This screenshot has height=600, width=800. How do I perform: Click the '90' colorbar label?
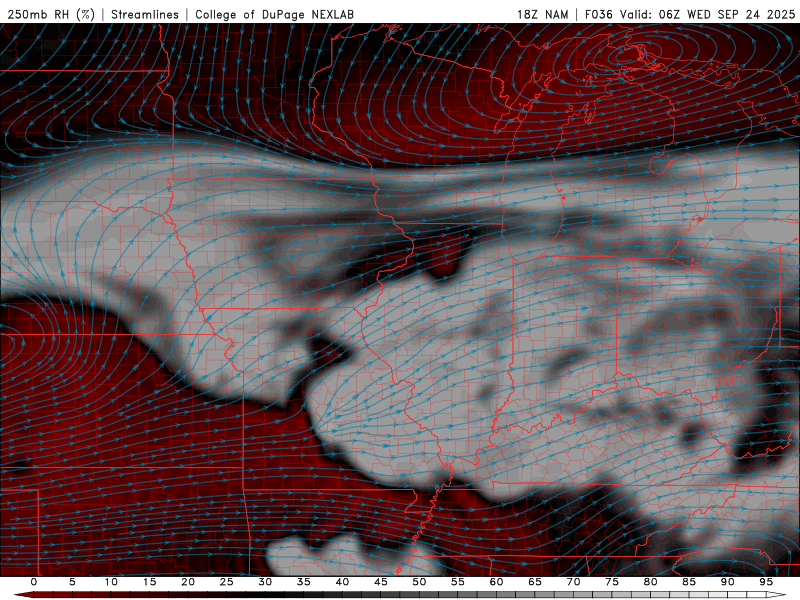click(x=728, y=582)
